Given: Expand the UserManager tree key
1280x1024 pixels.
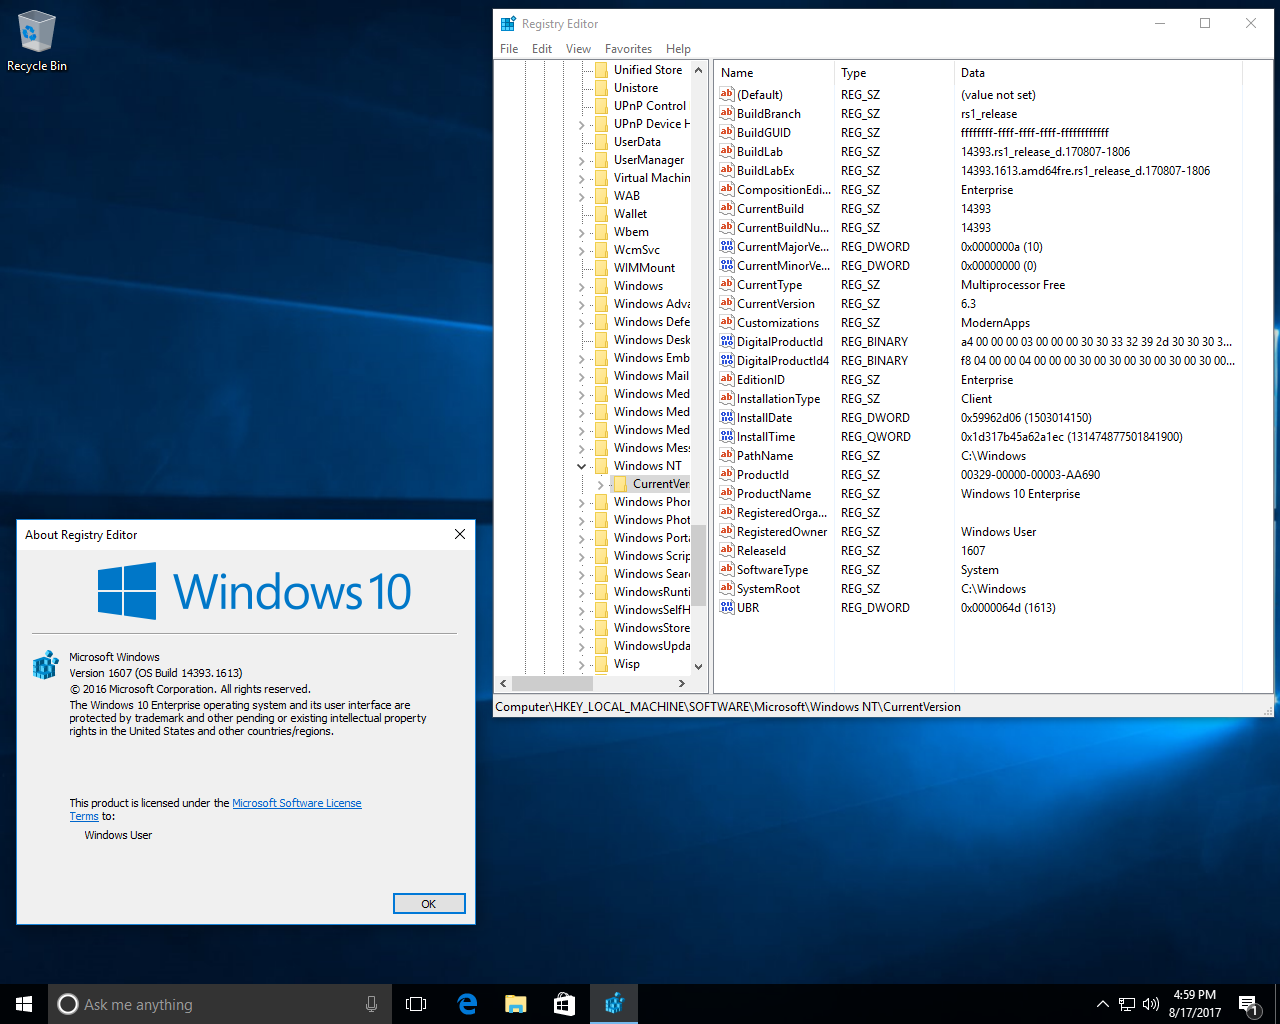Looking at the screenshot, I should tap(581, 160).
